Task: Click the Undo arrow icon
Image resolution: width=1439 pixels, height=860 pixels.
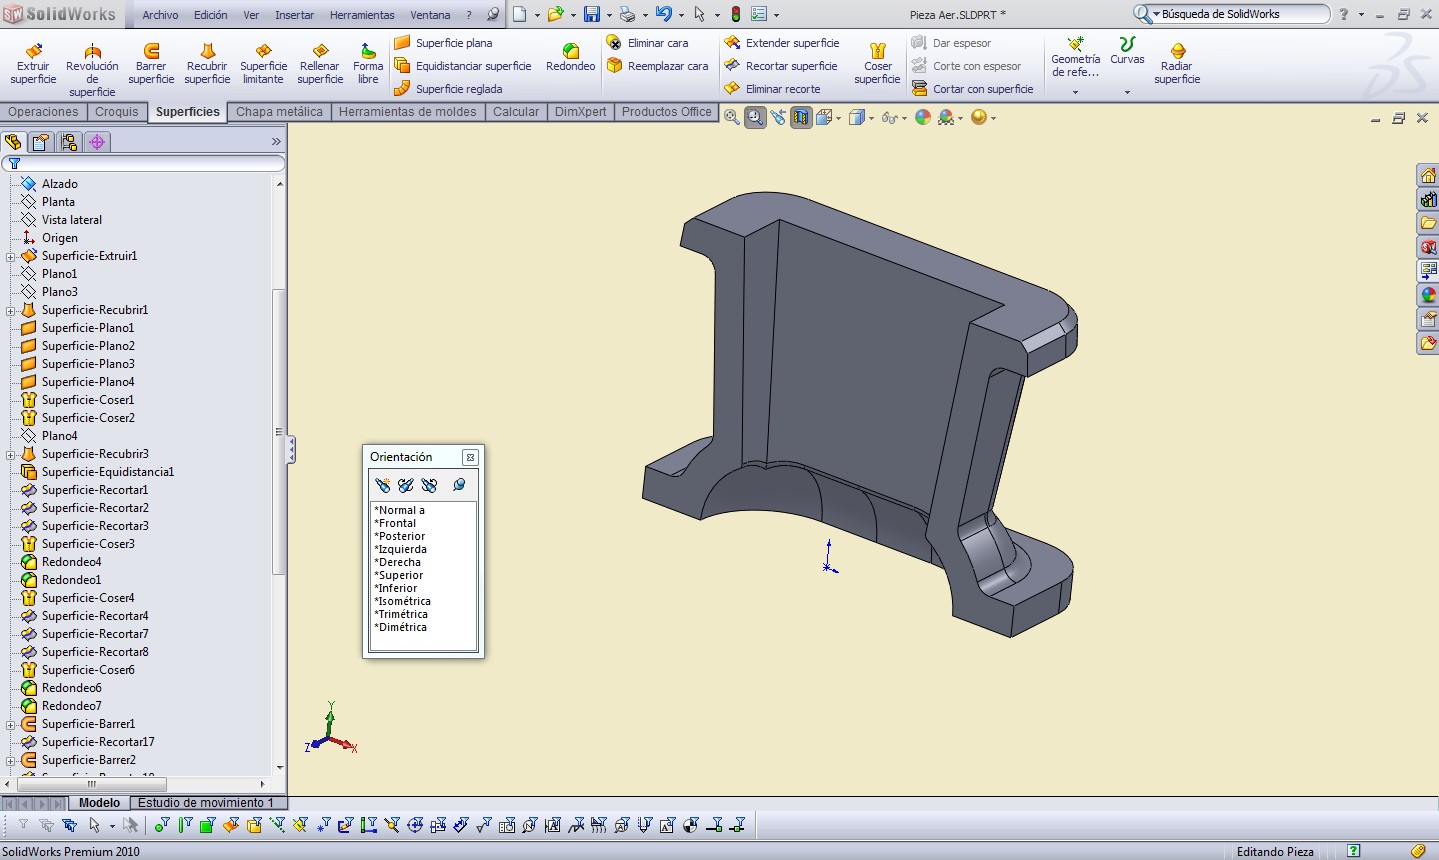Action: tap(664, 14)
